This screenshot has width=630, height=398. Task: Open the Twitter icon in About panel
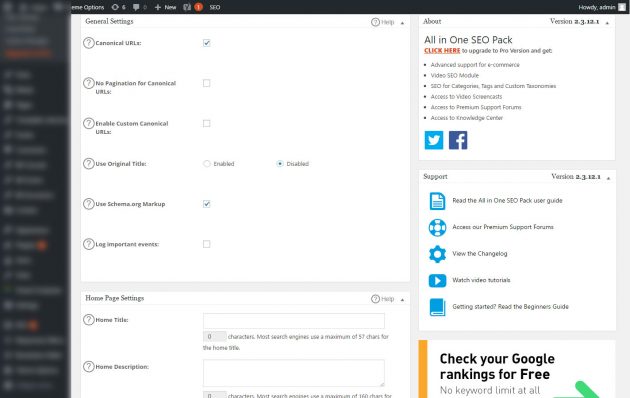tap(434, 140)
